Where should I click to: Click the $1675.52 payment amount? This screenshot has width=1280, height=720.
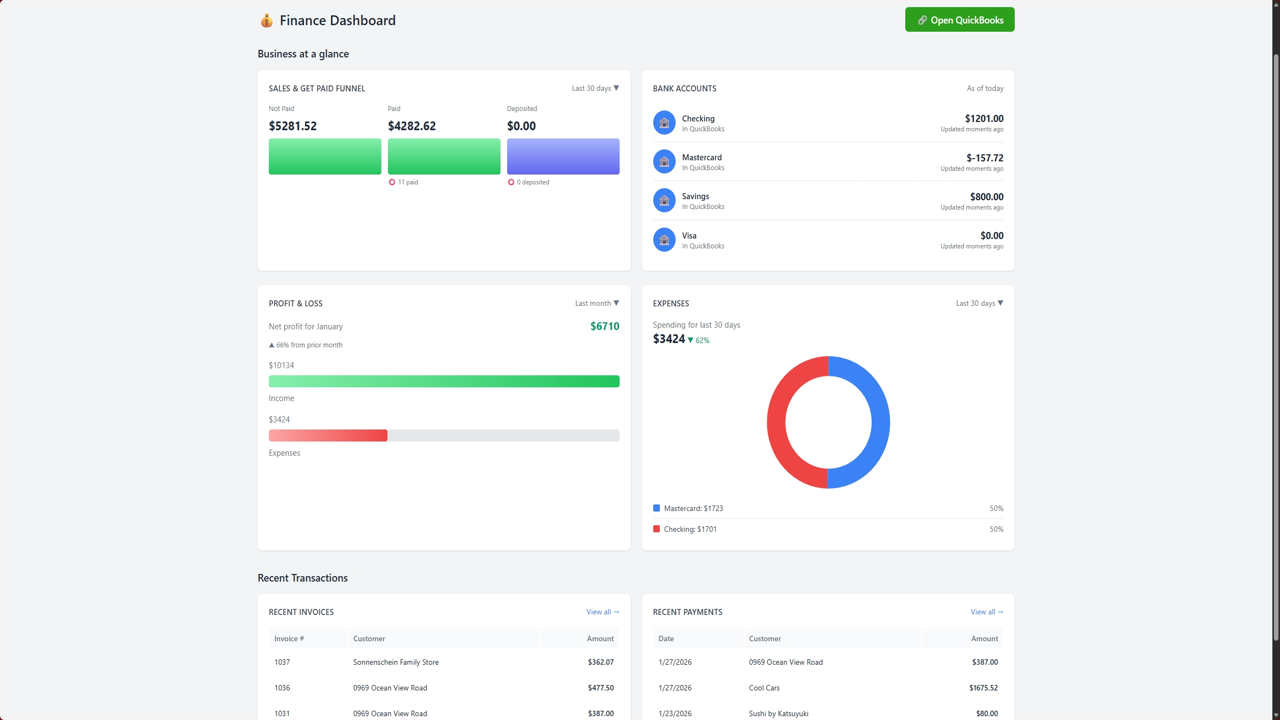pyautogui.click(x=984, y=688)
